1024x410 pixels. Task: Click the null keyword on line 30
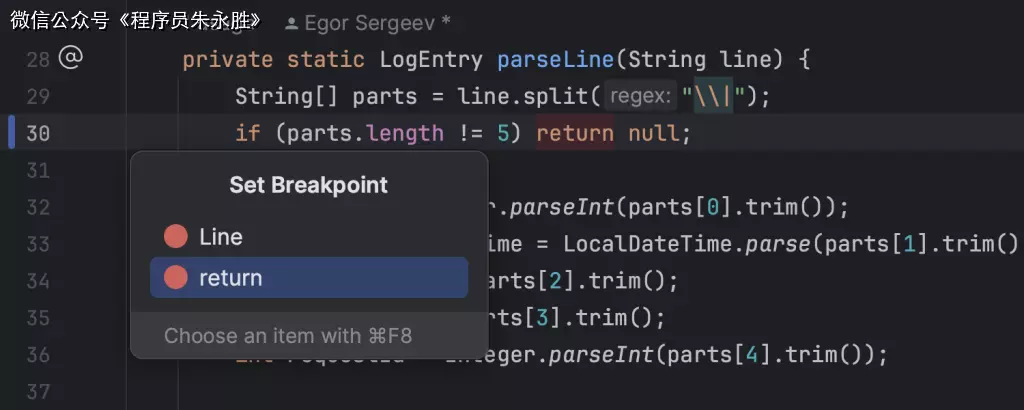coord(654,133)
